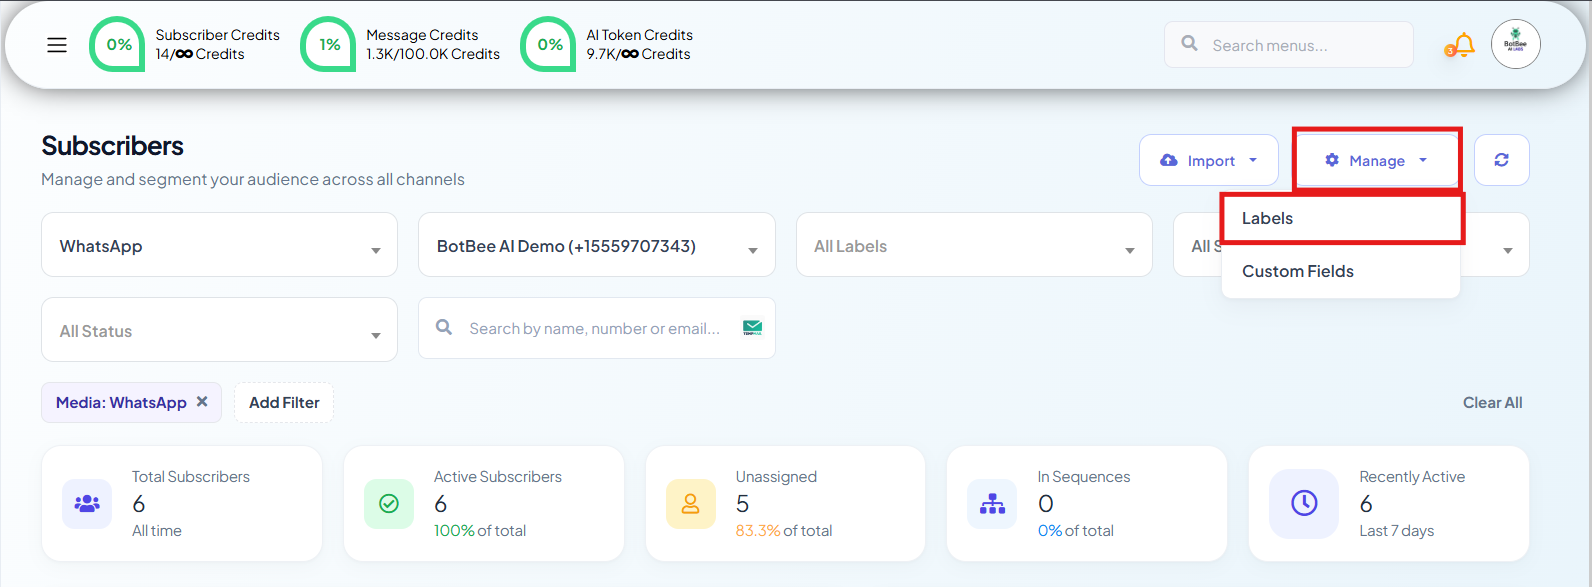Screen dimensions: 1592x587
Task: Expand the WhatsApp channel dropdown
Action: 219,245
